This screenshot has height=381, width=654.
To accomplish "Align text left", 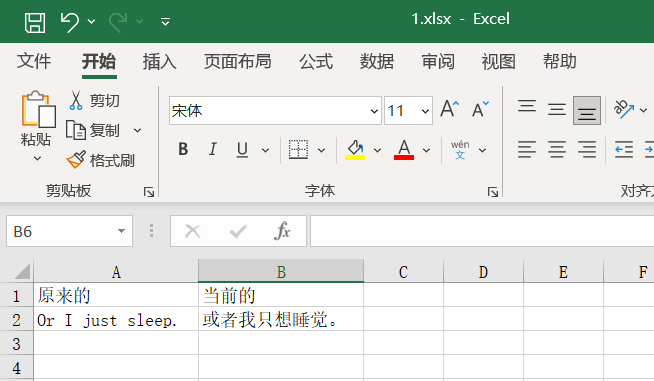I will [x=527, y=149].
